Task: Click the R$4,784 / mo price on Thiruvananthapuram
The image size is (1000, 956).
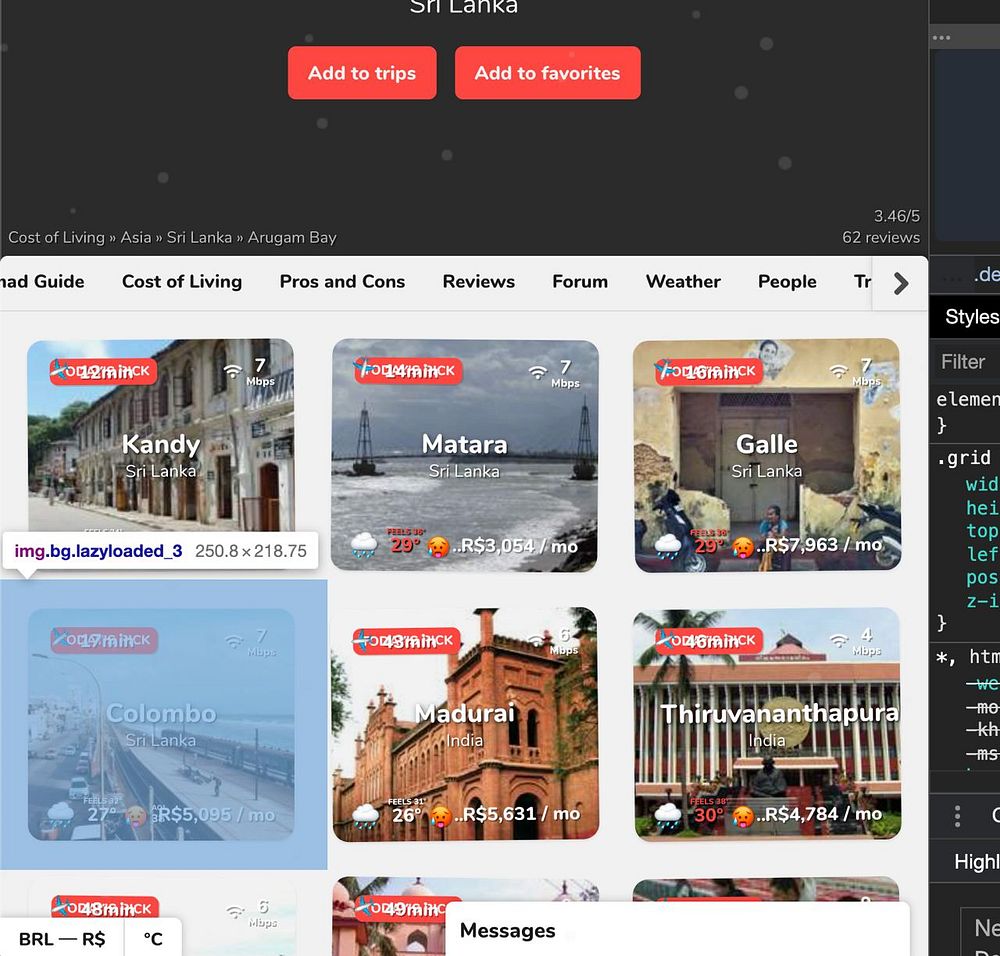Action: [823, 814]
